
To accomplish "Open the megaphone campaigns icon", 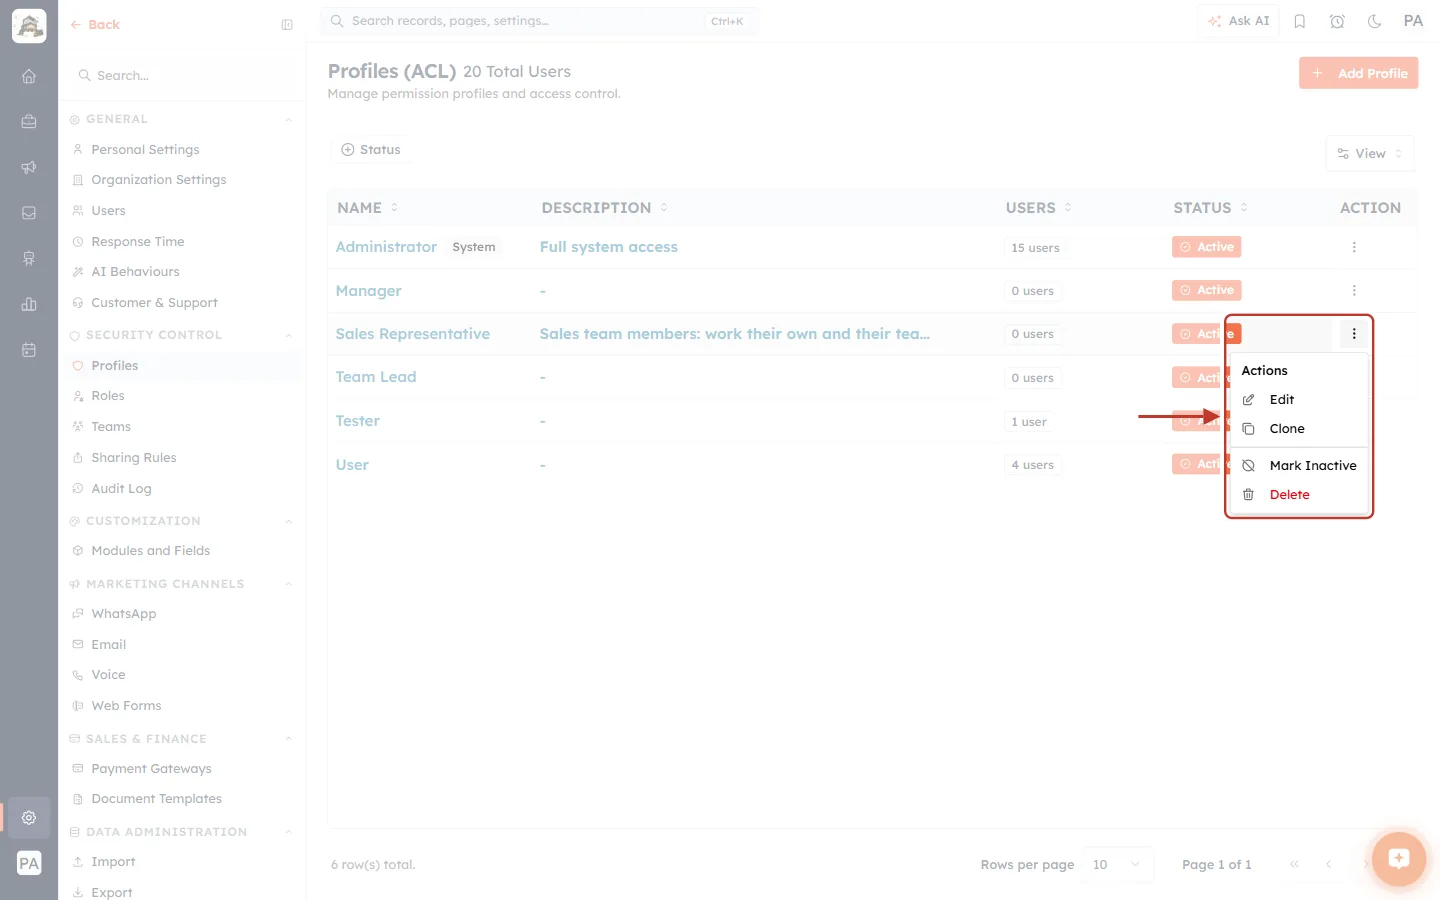I will [x=29, y=167].
